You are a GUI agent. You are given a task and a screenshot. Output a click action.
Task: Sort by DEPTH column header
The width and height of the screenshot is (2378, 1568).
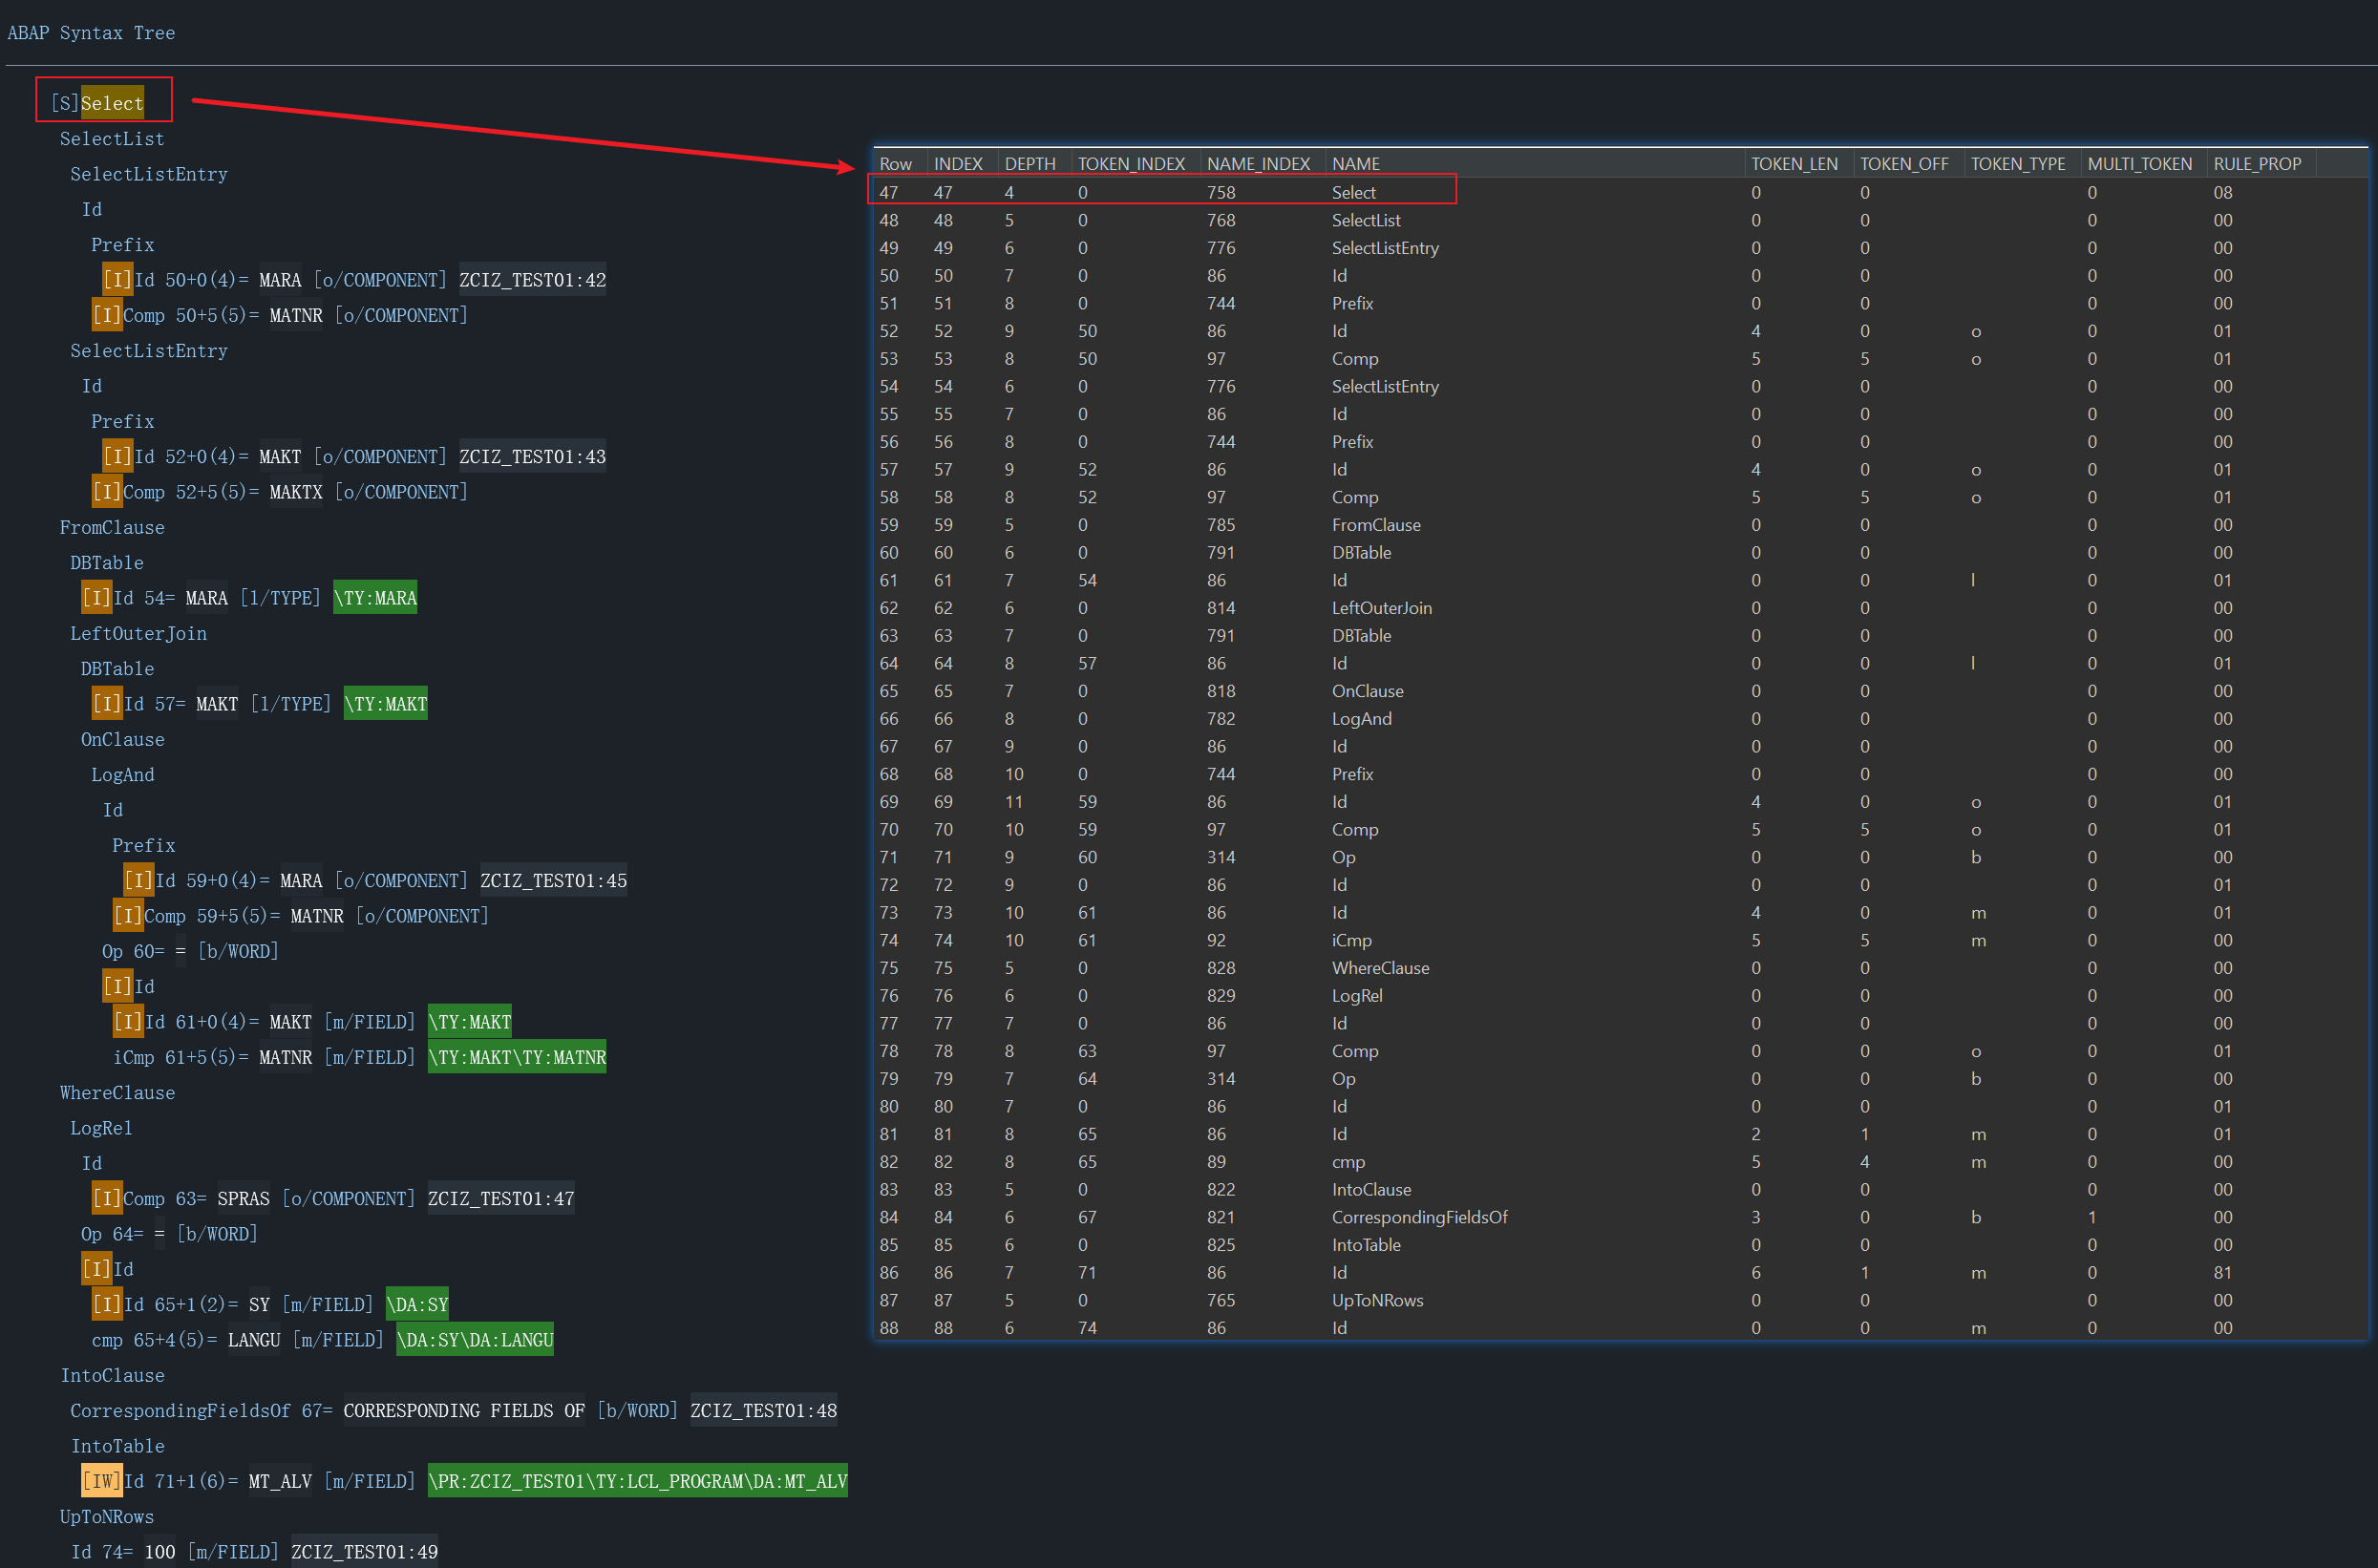point(1029,163)
